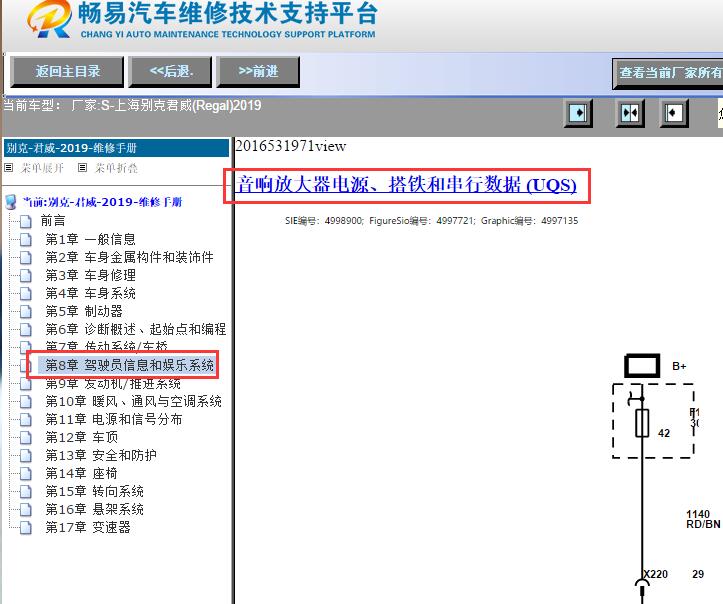The width and height of the screenshot is (723, 604).
Task: Open 第17章 变速器
Action: (x=88, y=527)
